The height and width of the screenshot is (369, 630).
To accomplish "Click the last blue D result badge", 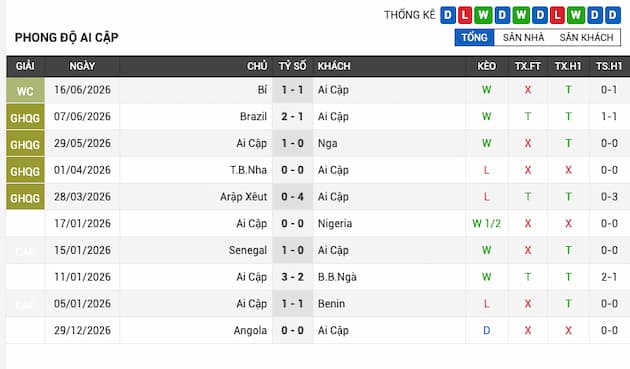I will [613, 15].
